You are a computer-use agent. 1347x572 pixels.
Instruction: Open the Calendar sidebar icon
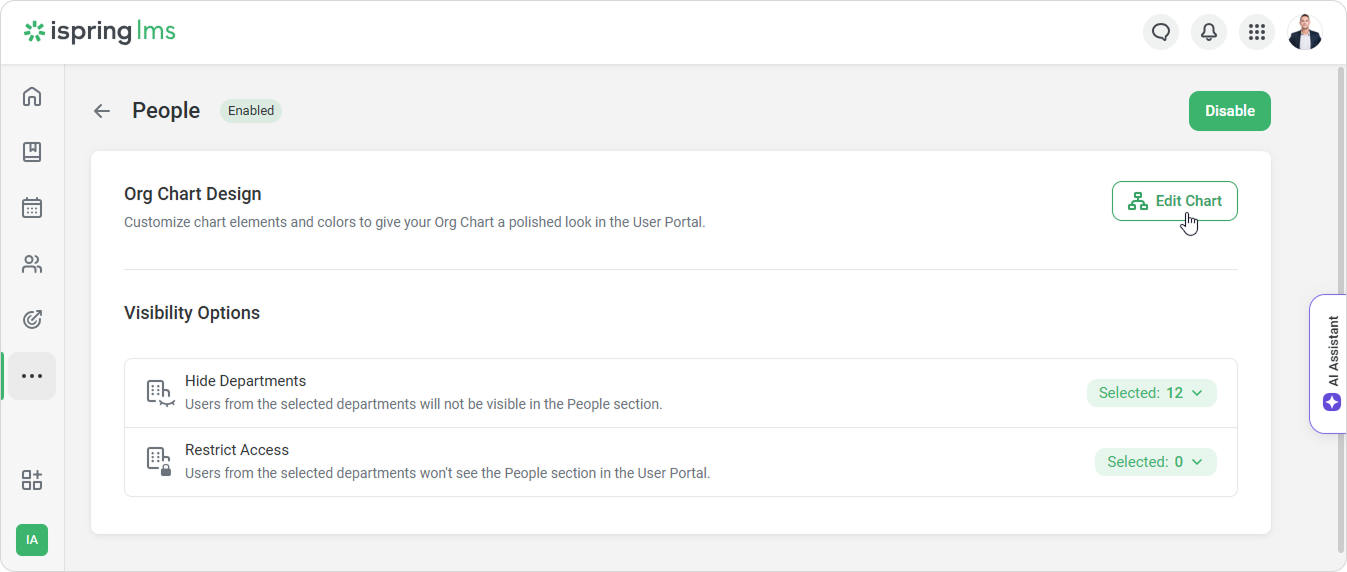(32, 208)
